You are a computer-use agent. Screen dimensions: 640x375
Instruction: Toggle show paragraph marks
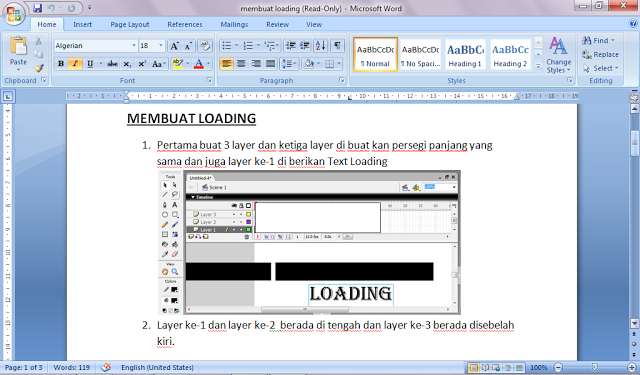point(337,46)
